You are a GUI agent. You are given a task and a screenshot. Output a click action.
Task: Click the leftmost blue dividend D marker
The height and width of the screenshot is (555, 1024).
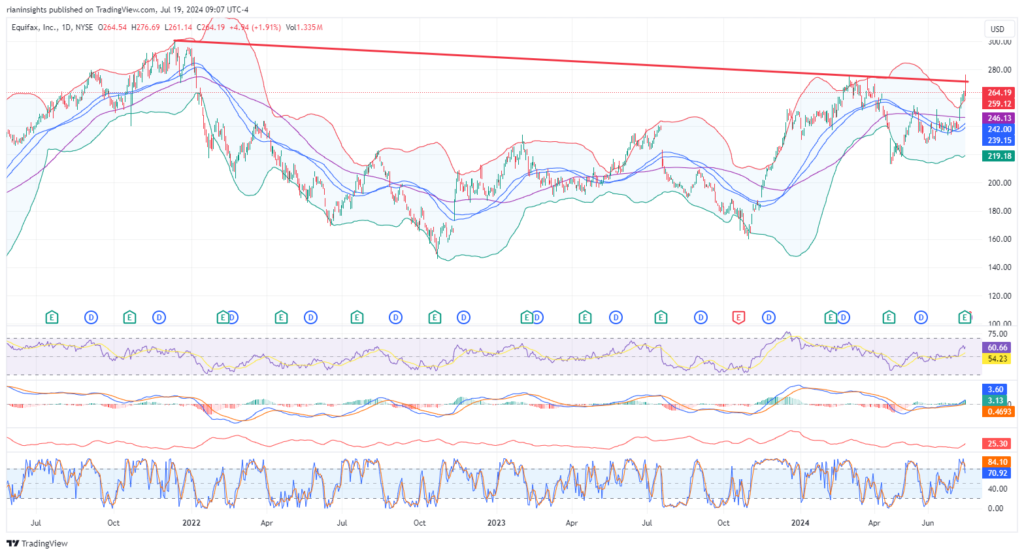[90, 317]
